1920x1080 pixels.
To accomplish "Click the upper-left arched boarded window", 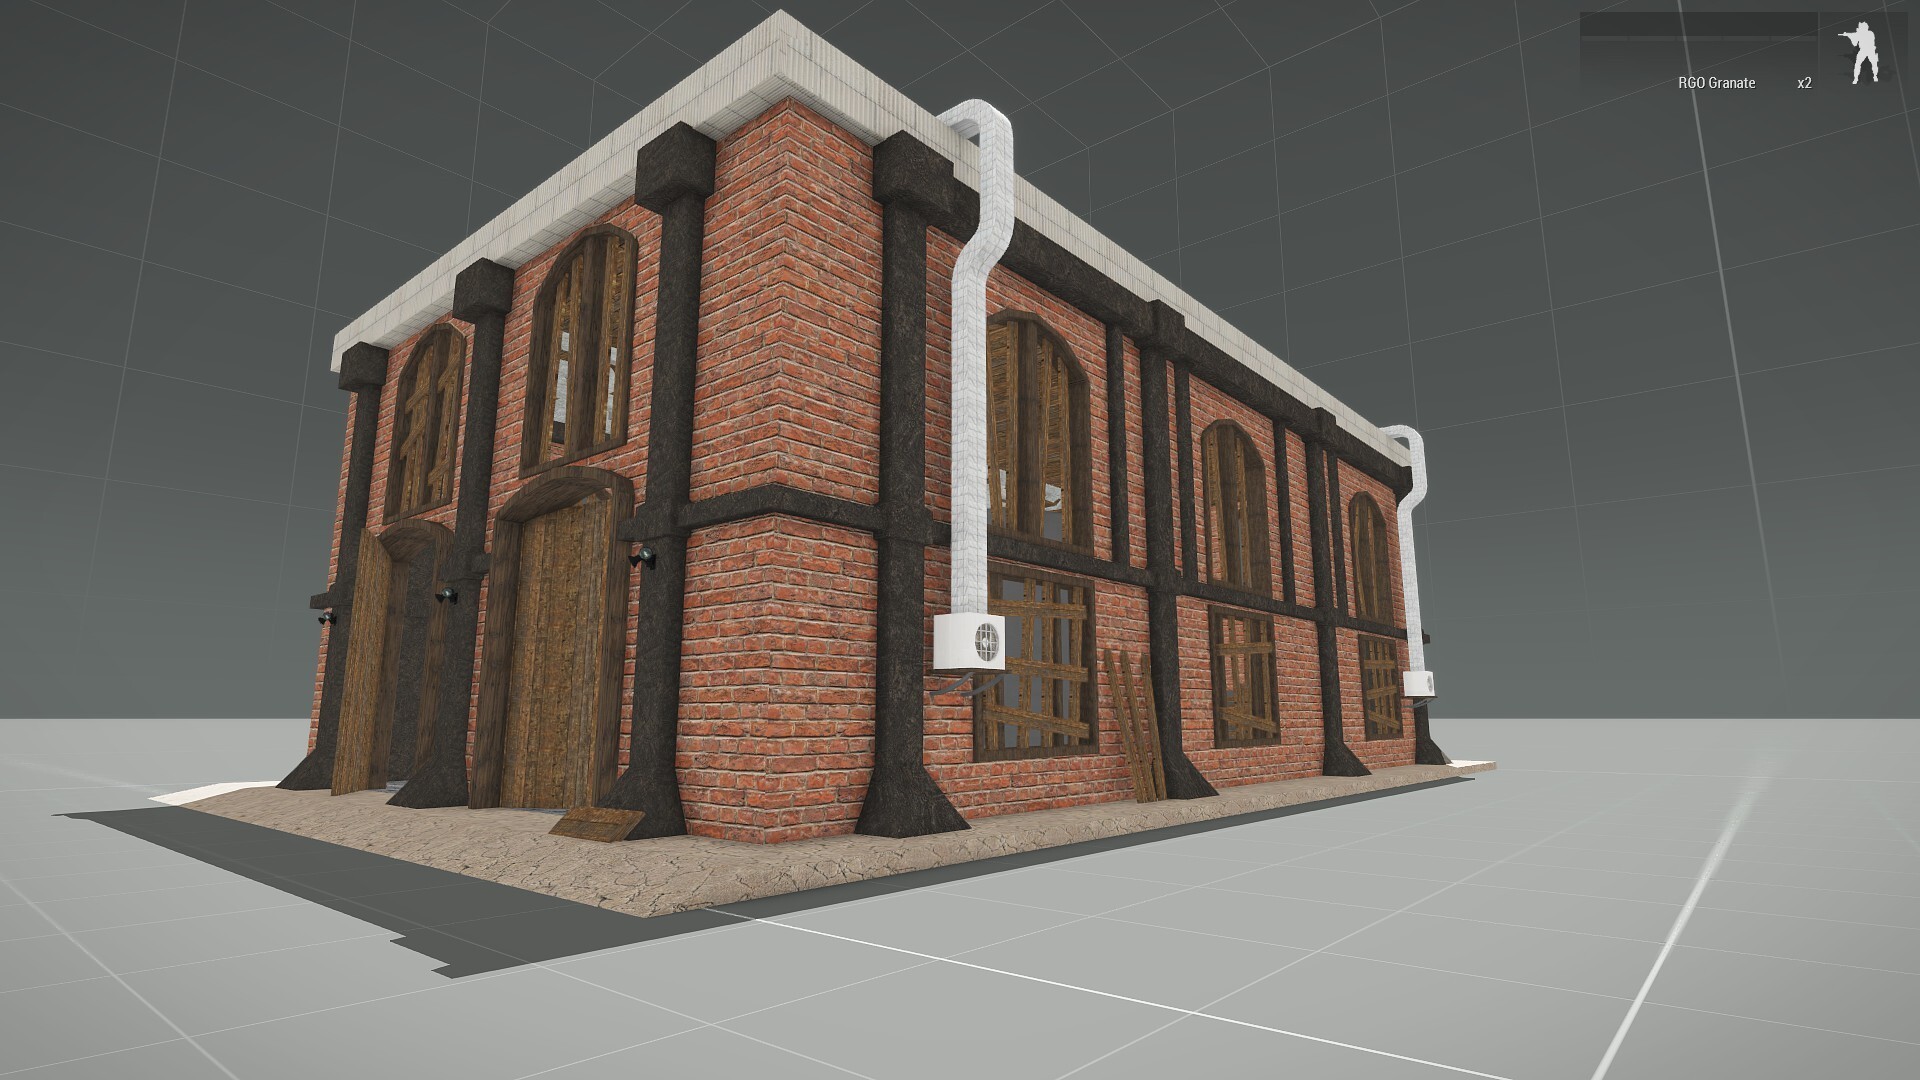I will pos(430,420).
